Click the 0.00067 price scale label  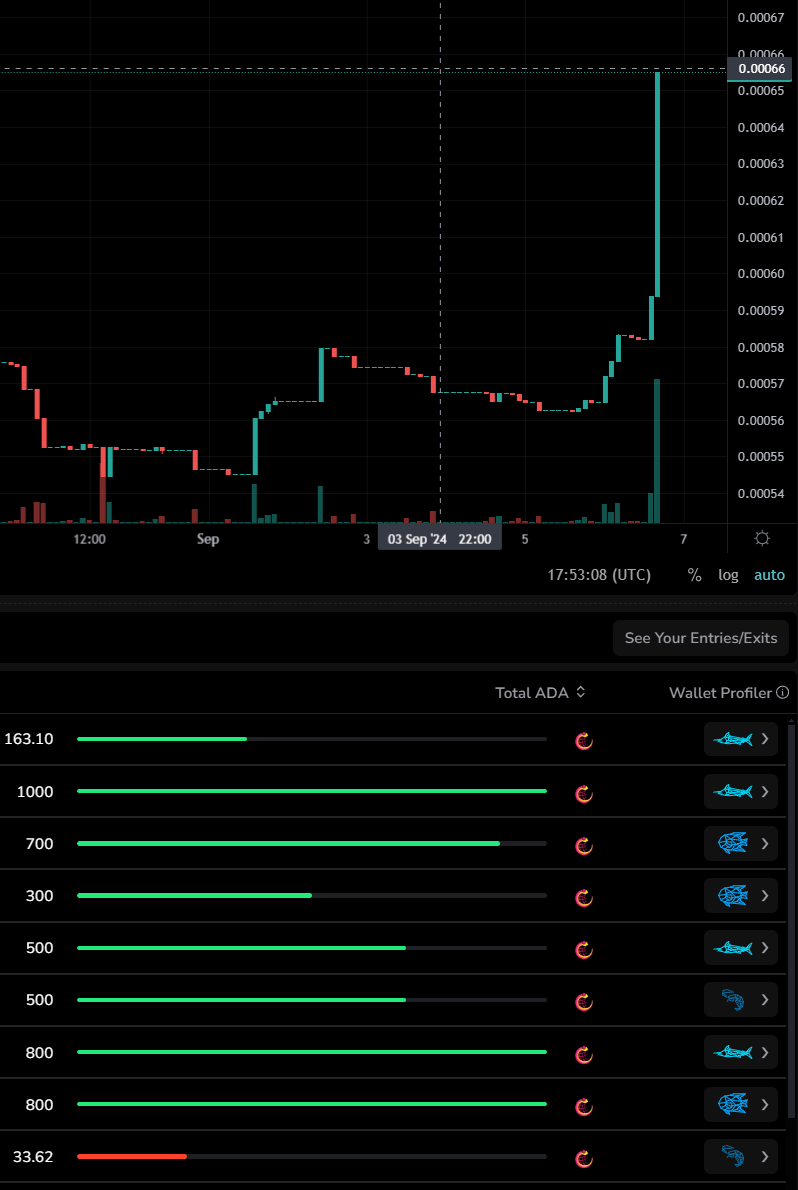(x=761, y=17)
